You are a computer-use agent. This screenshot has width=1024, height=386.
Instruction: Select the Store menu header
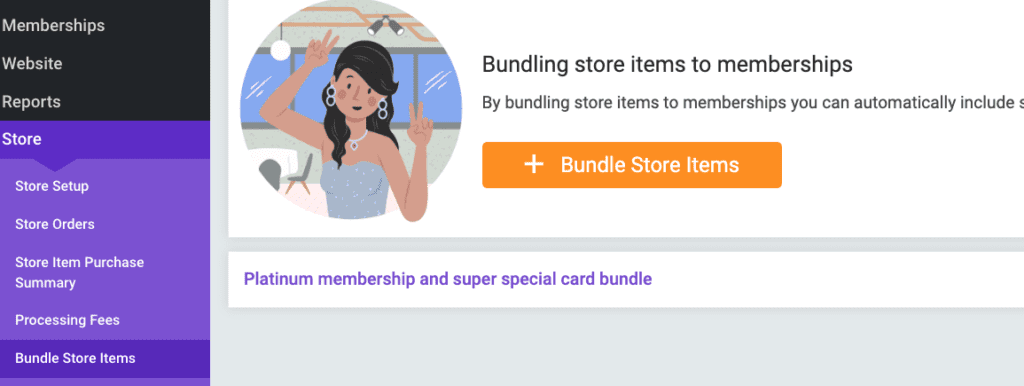pyautogui.click(x=104, y=140)
